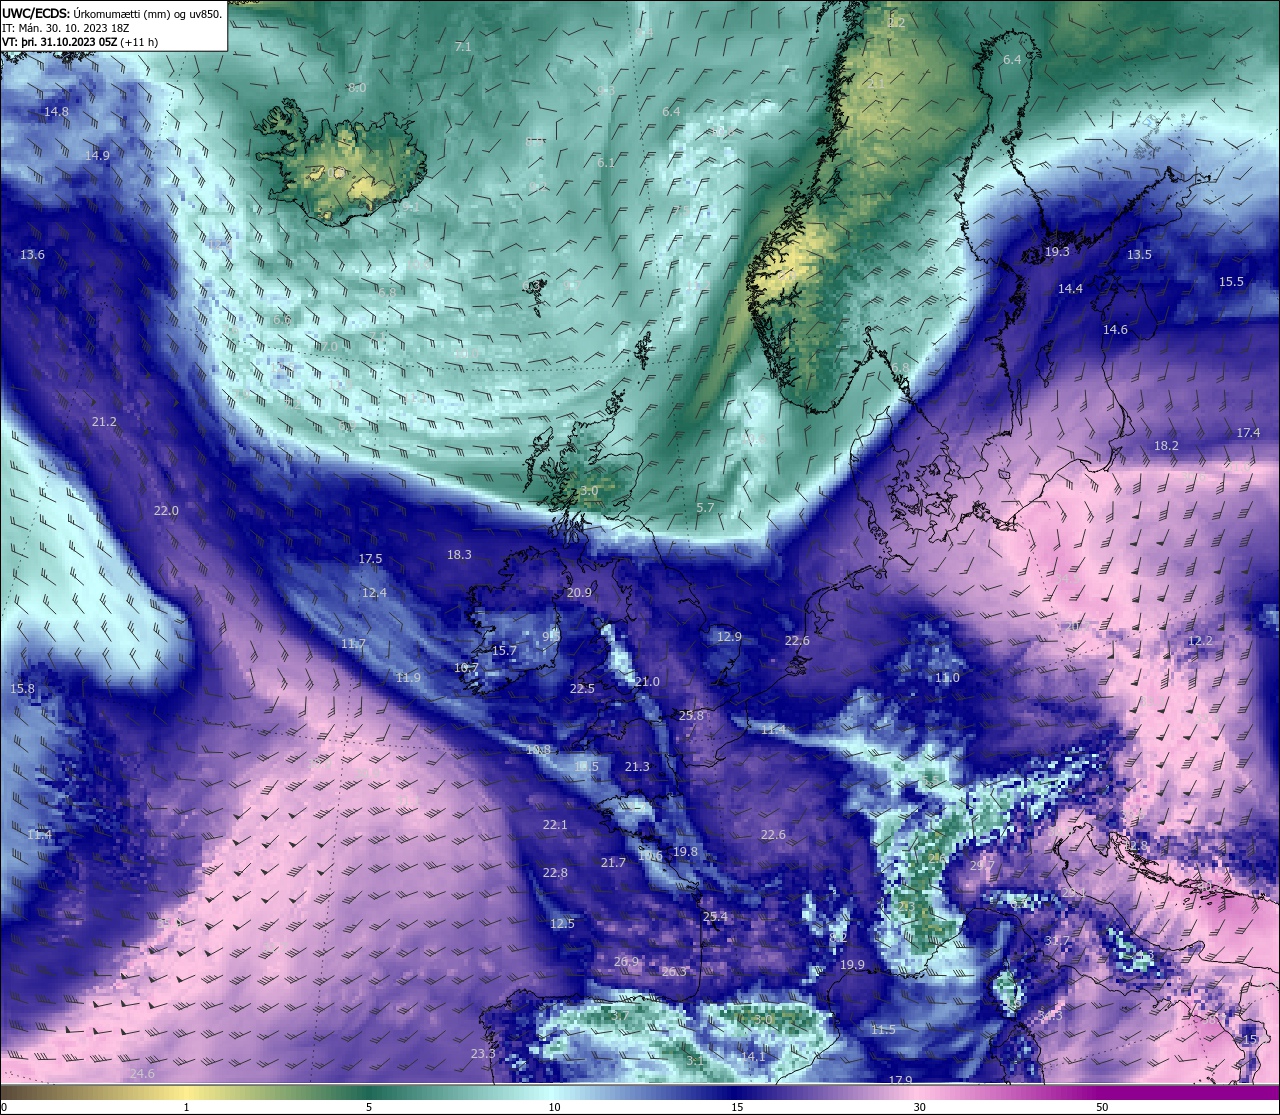Click the map value 14.4

1070,289
